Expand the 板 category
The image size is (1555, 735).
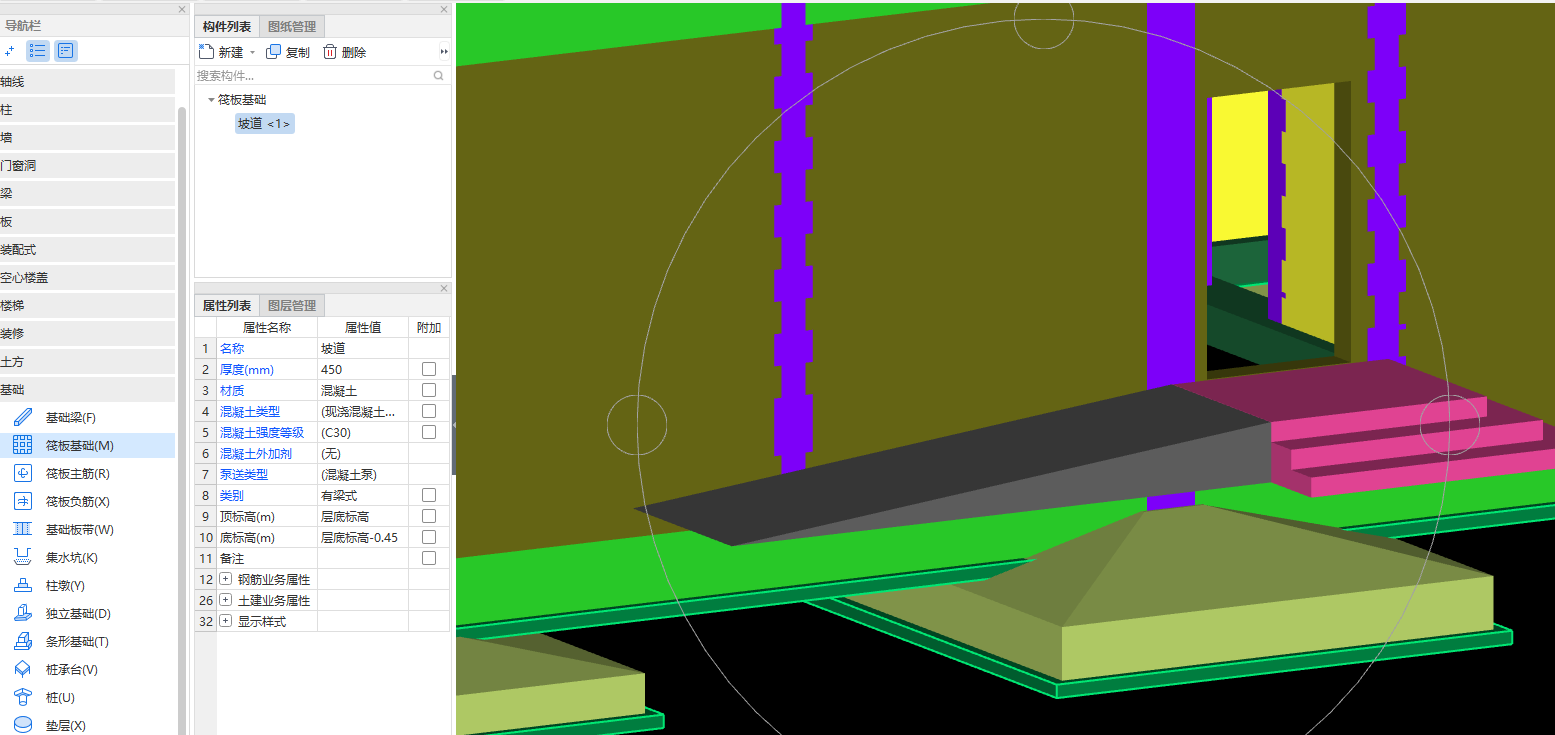click(87, 222)
